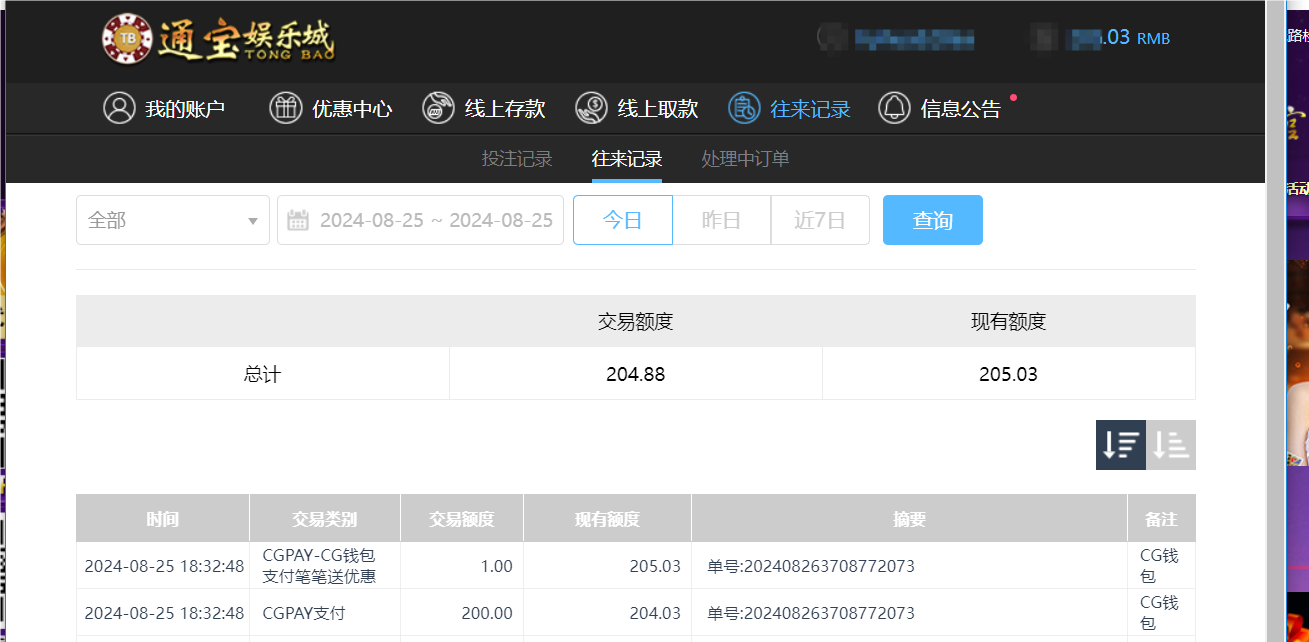Expand the dropdown arrow beside 全部
This screenshot has width=1309, height=642.
(253, 219)
